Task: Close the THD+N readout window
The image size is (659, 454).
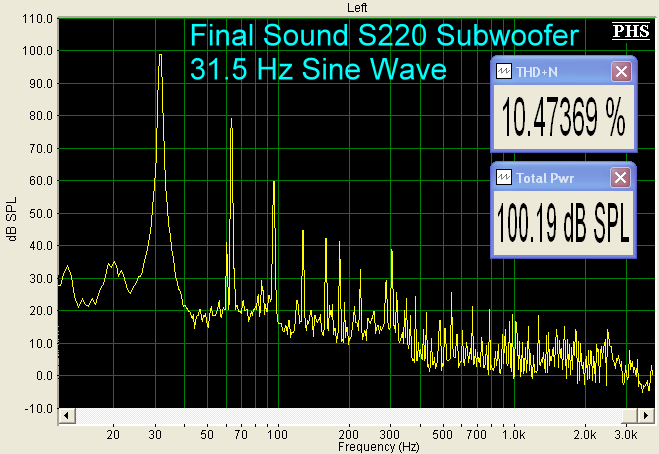Action: [x=621, y=72]
